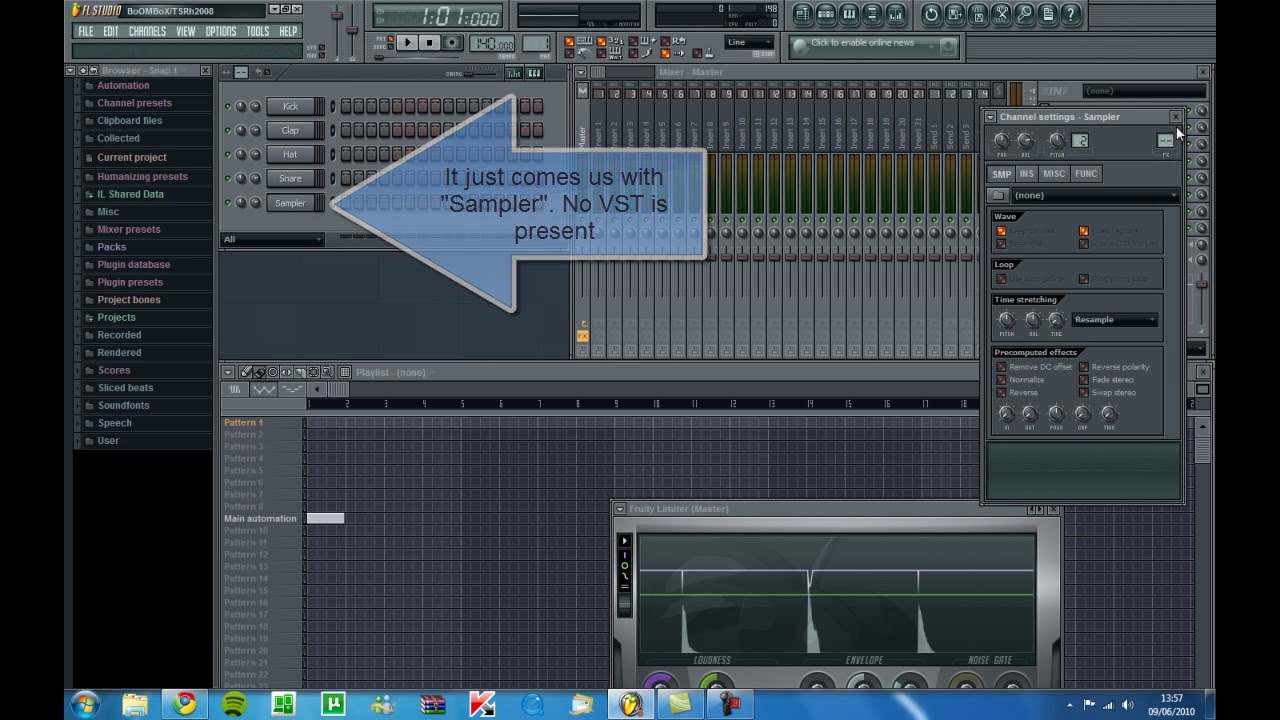The width and height of the screenshot is (1280, 720).
Task: Click to enable online news bar
Action: (x=874, y=45)
